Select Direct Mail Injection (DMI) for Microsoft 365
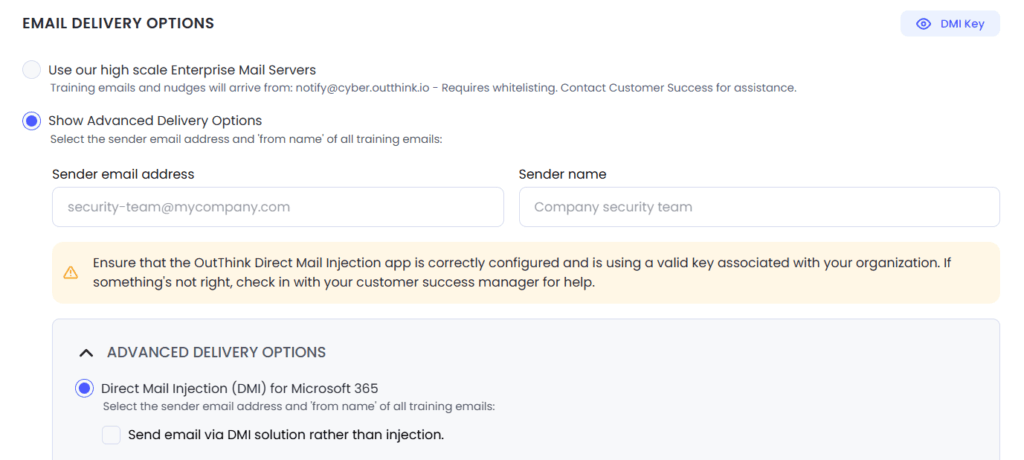Viewport: 1024px width, 460px height. point(84,389)
